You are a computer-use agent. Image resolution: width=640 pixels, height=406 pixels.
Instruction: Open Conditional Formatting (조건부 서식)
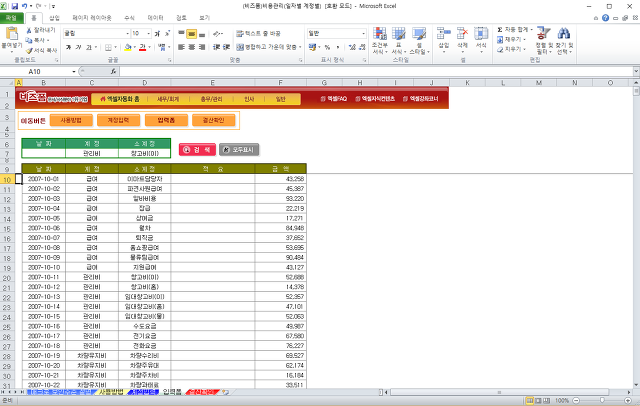click(380, 40)
